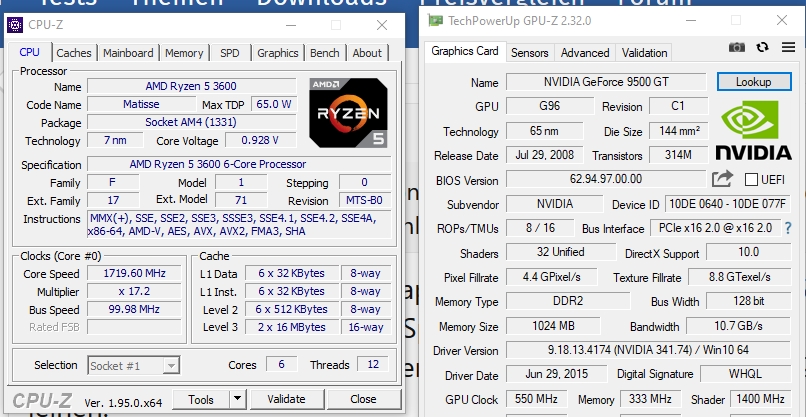Open the Tools dropdown arrow in CPU-Z
This screenshot has height=417, width=806.
click(x=237, y=398)
